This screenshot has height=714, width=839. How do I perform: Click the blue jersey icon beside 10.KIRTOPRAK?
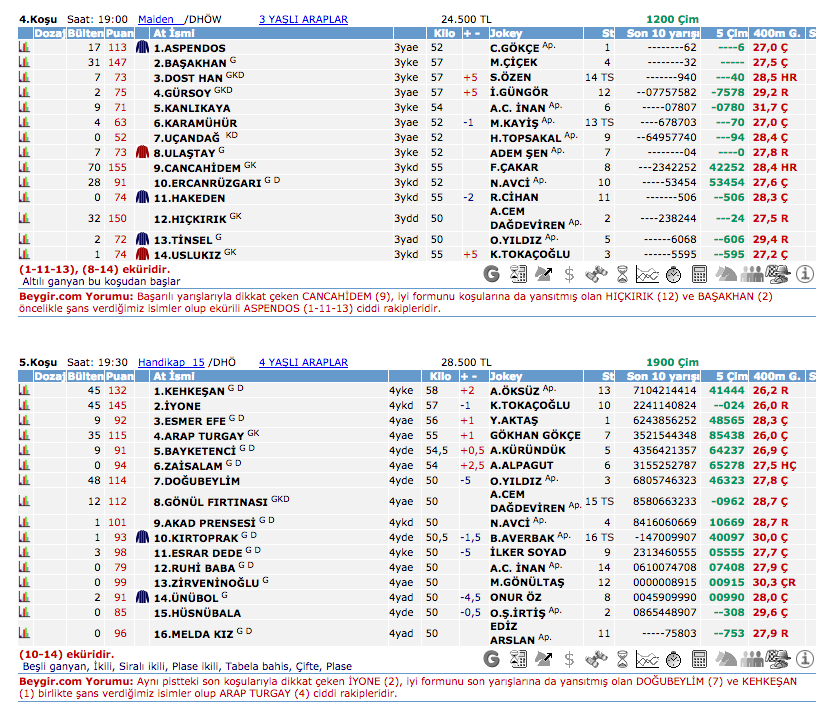tap(142, 537)
